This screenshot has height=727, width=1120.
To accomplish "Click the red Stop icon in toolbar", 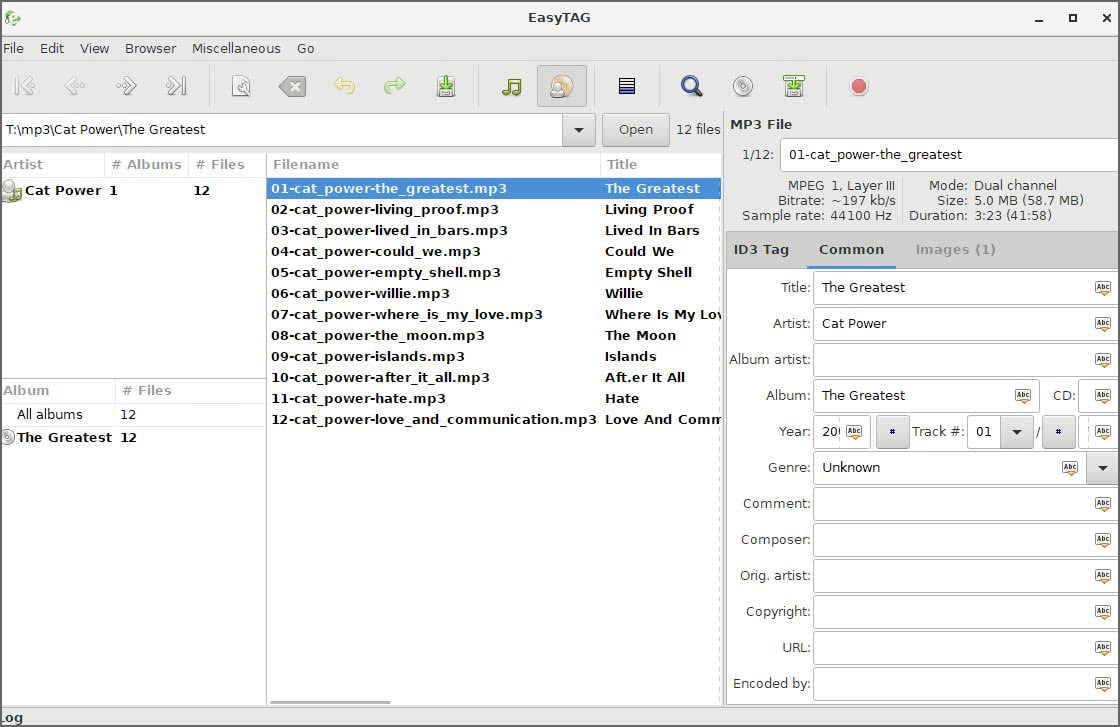I will 858,87.
